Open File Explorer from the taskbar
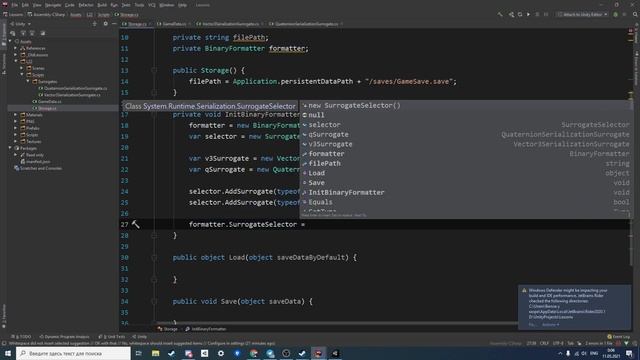This screenshot has width=640, height=360. (156, 353)
